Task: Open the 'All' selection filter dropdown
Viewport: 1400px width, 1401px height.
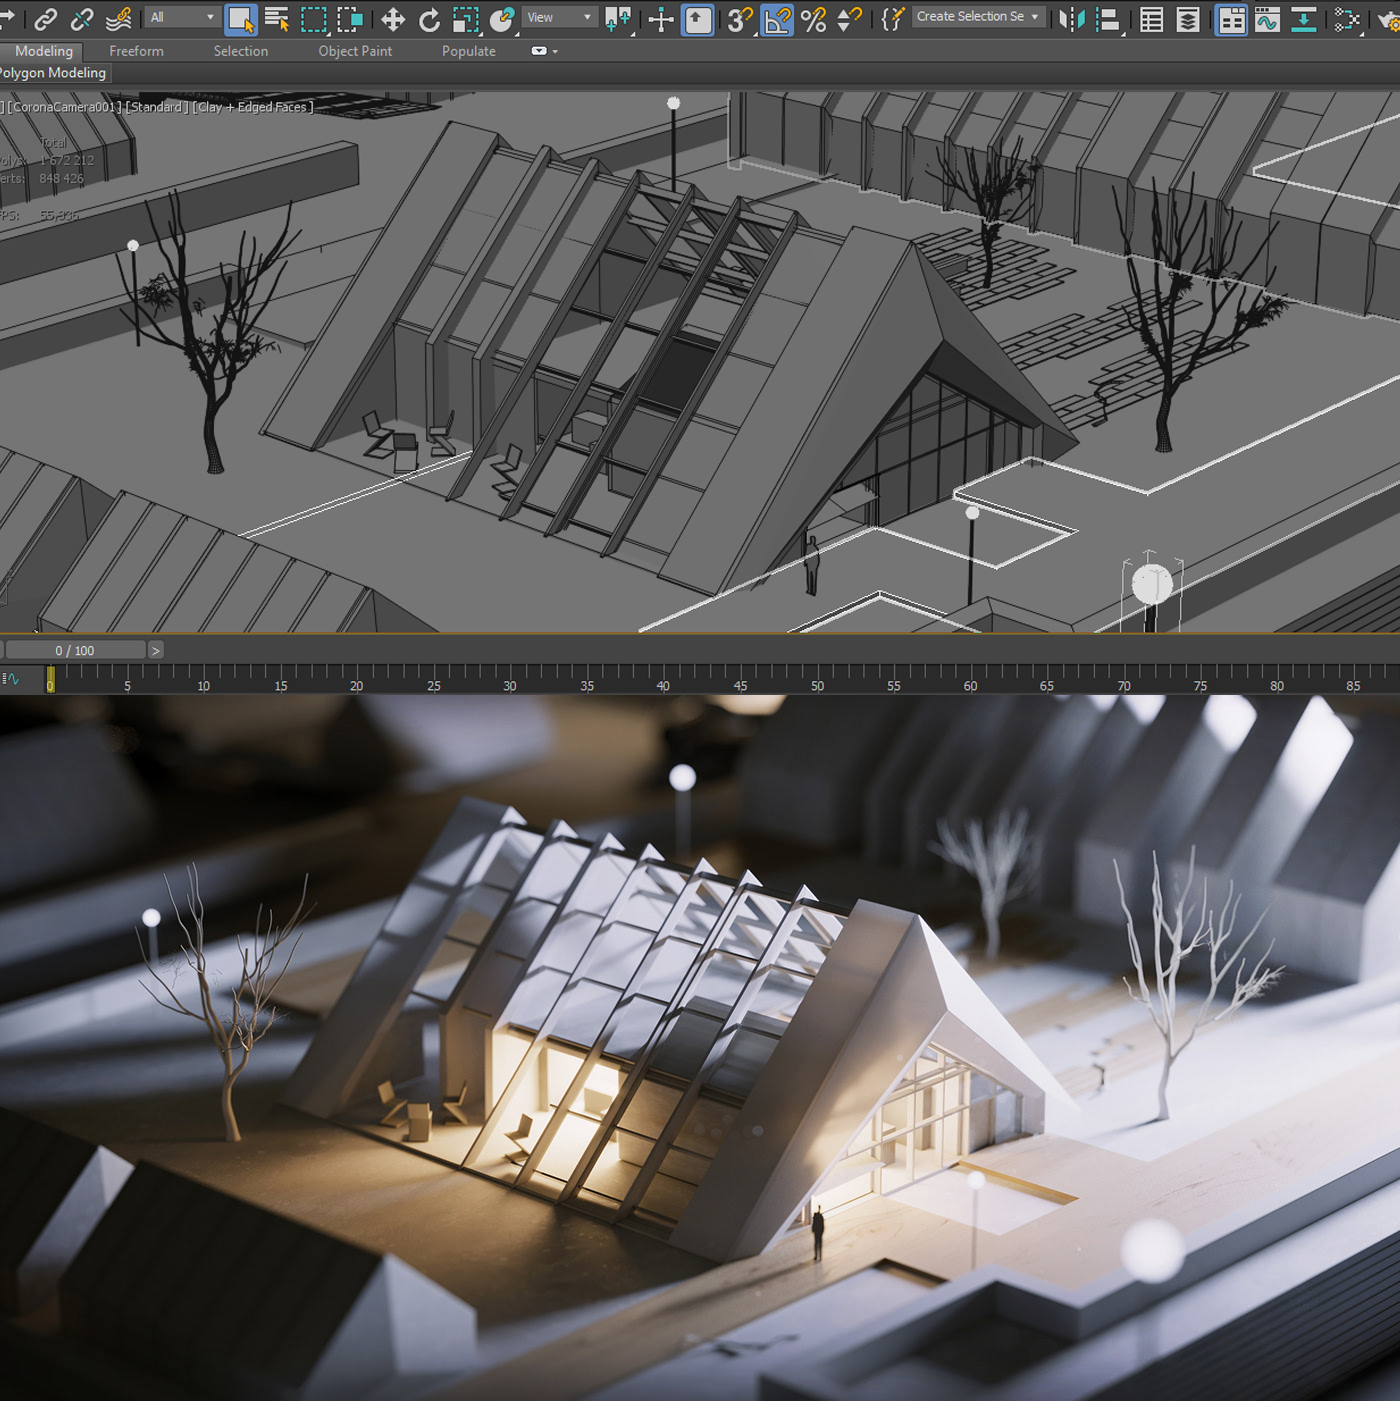Action: 182,17
